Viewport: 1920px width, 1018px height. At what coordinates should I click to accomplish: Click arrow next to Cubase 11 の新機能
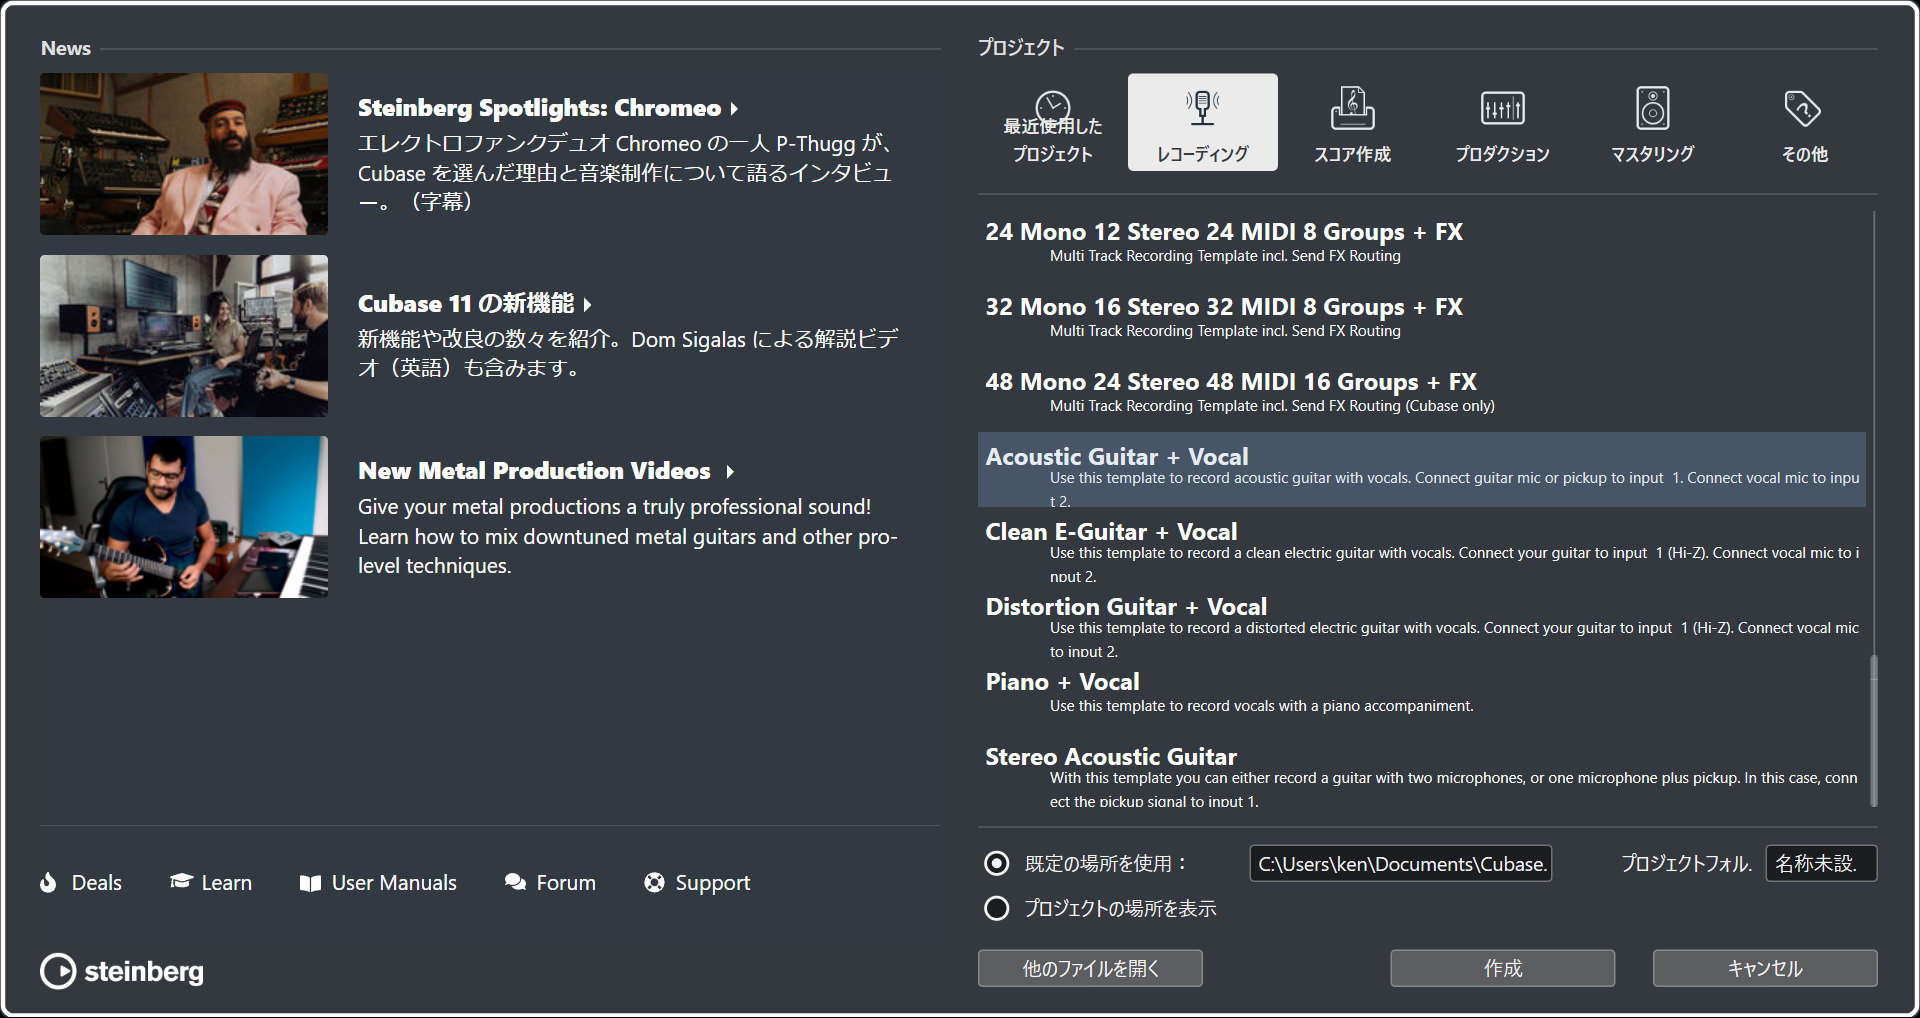(x=587, y=304)
